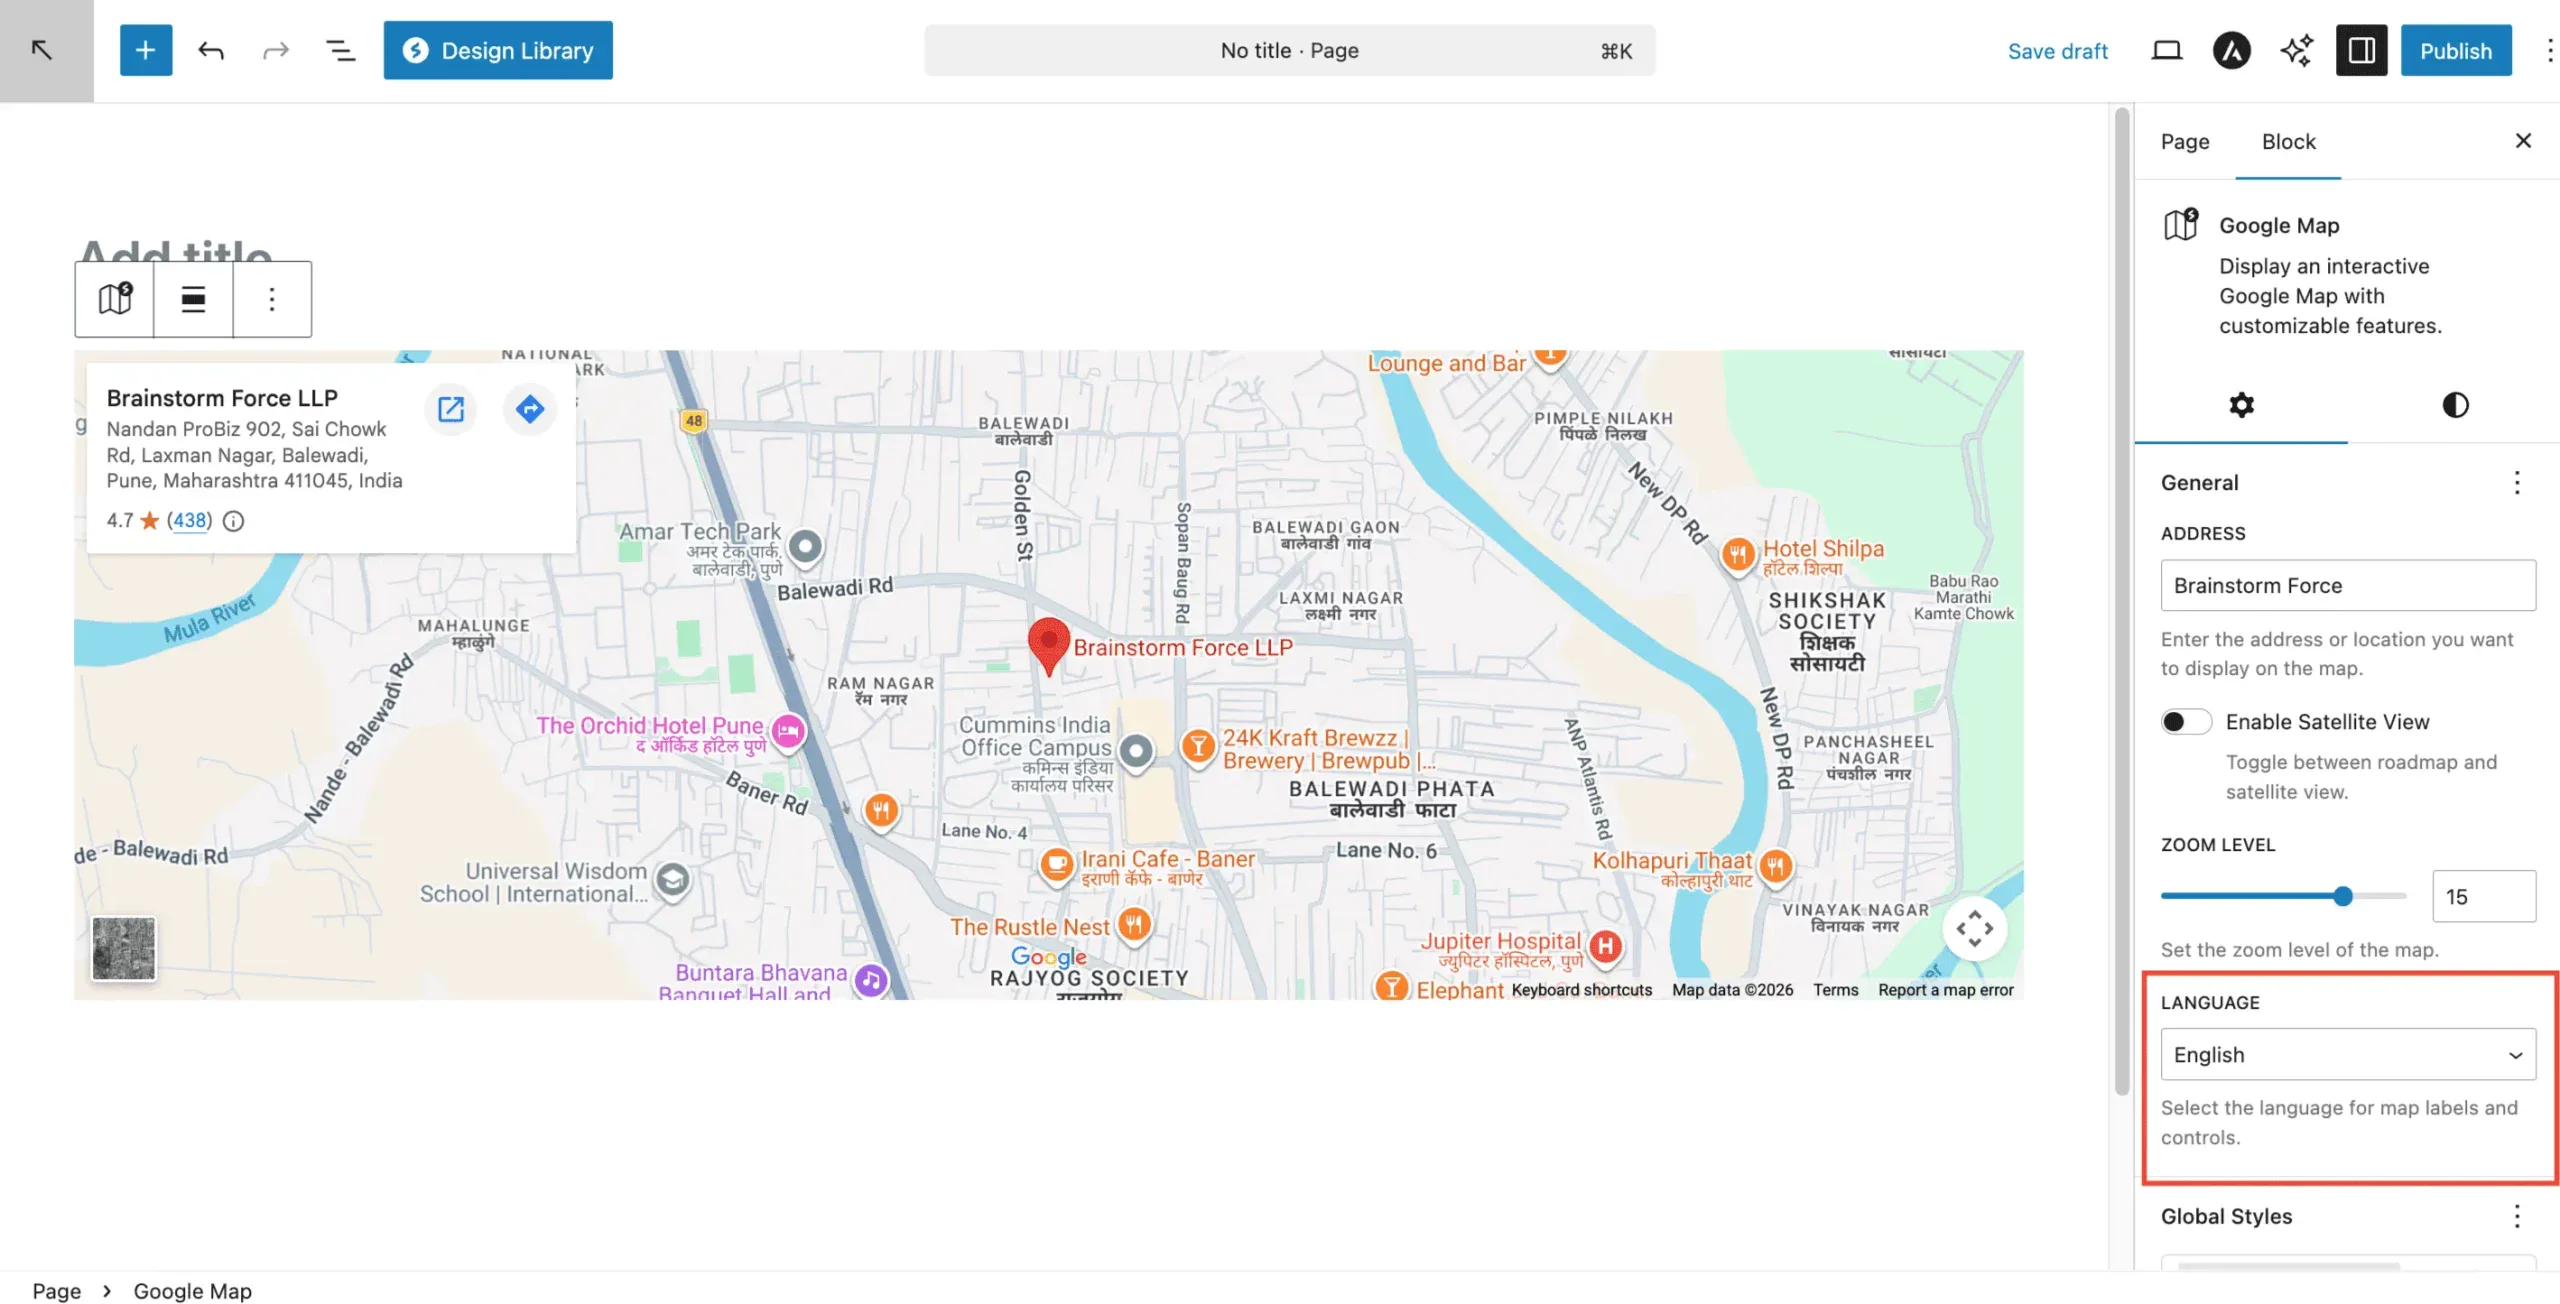Switch to satellite imagery thumbnail
This screenshot has width=2560, height=1304.
pyautogui.click(x=124, y=948)
